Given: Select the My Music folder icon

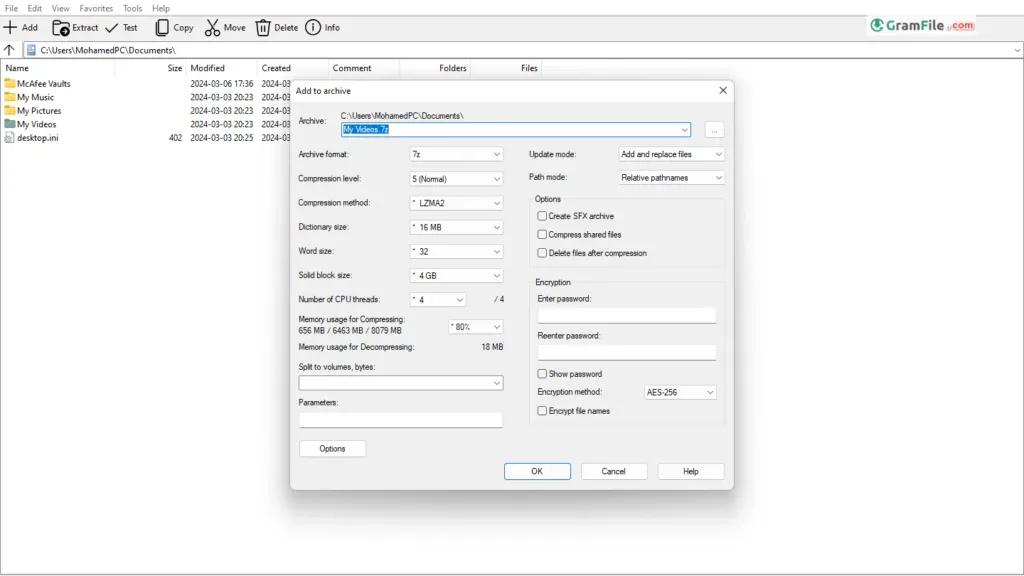Looking at the screenshot, I should click(9, 97).
